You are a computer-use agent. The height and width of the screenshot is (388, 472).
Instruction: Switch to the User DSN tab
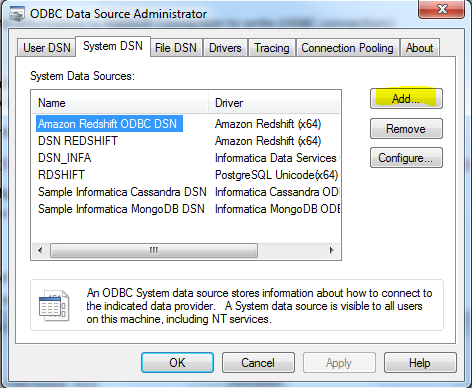[47, 48]
